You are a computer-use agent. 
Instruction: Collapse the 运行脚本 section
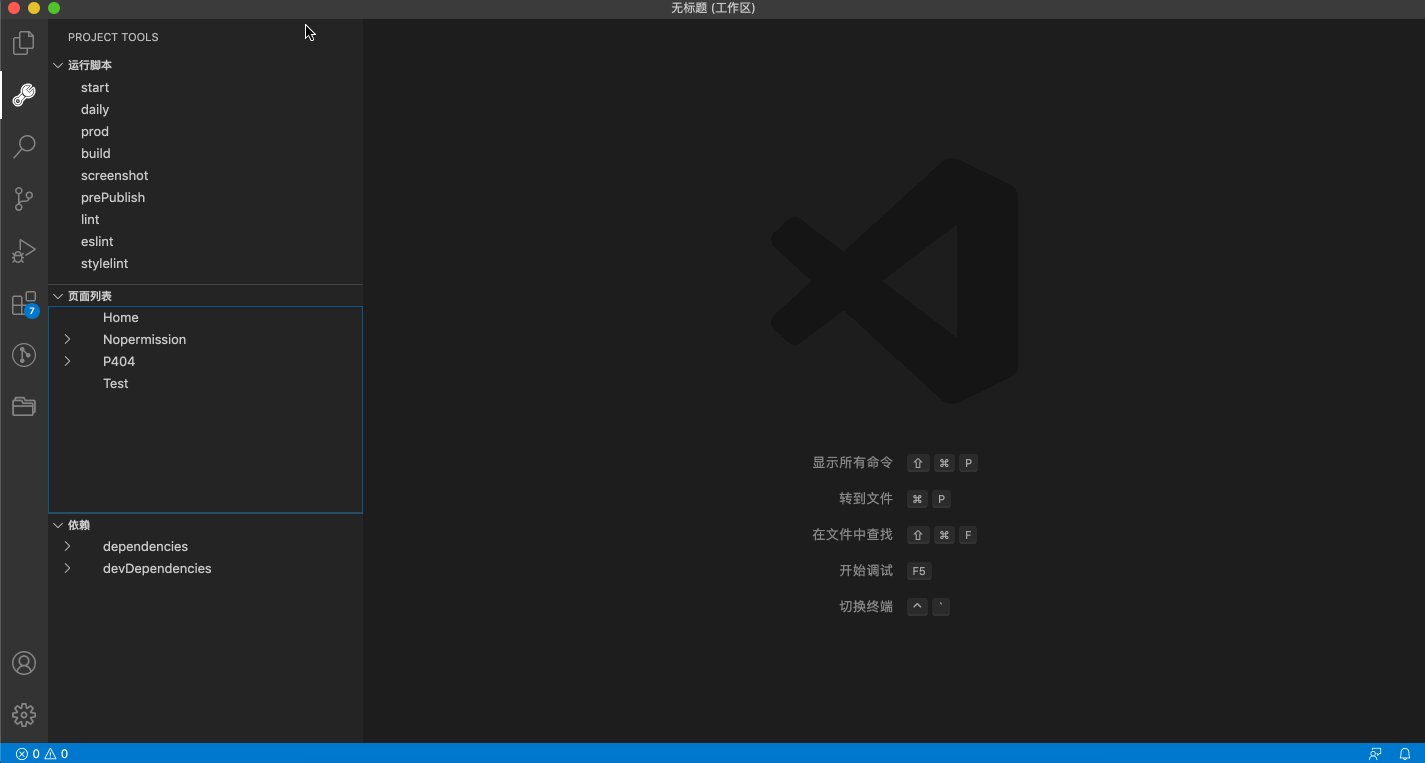pos(58,65)
